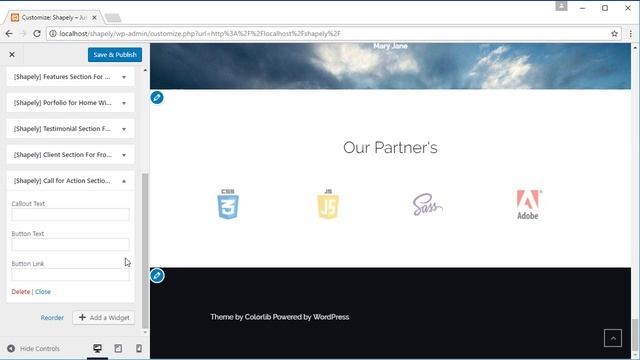
Task: Click the sidebar scroll-down arrow
Action: 145,332
